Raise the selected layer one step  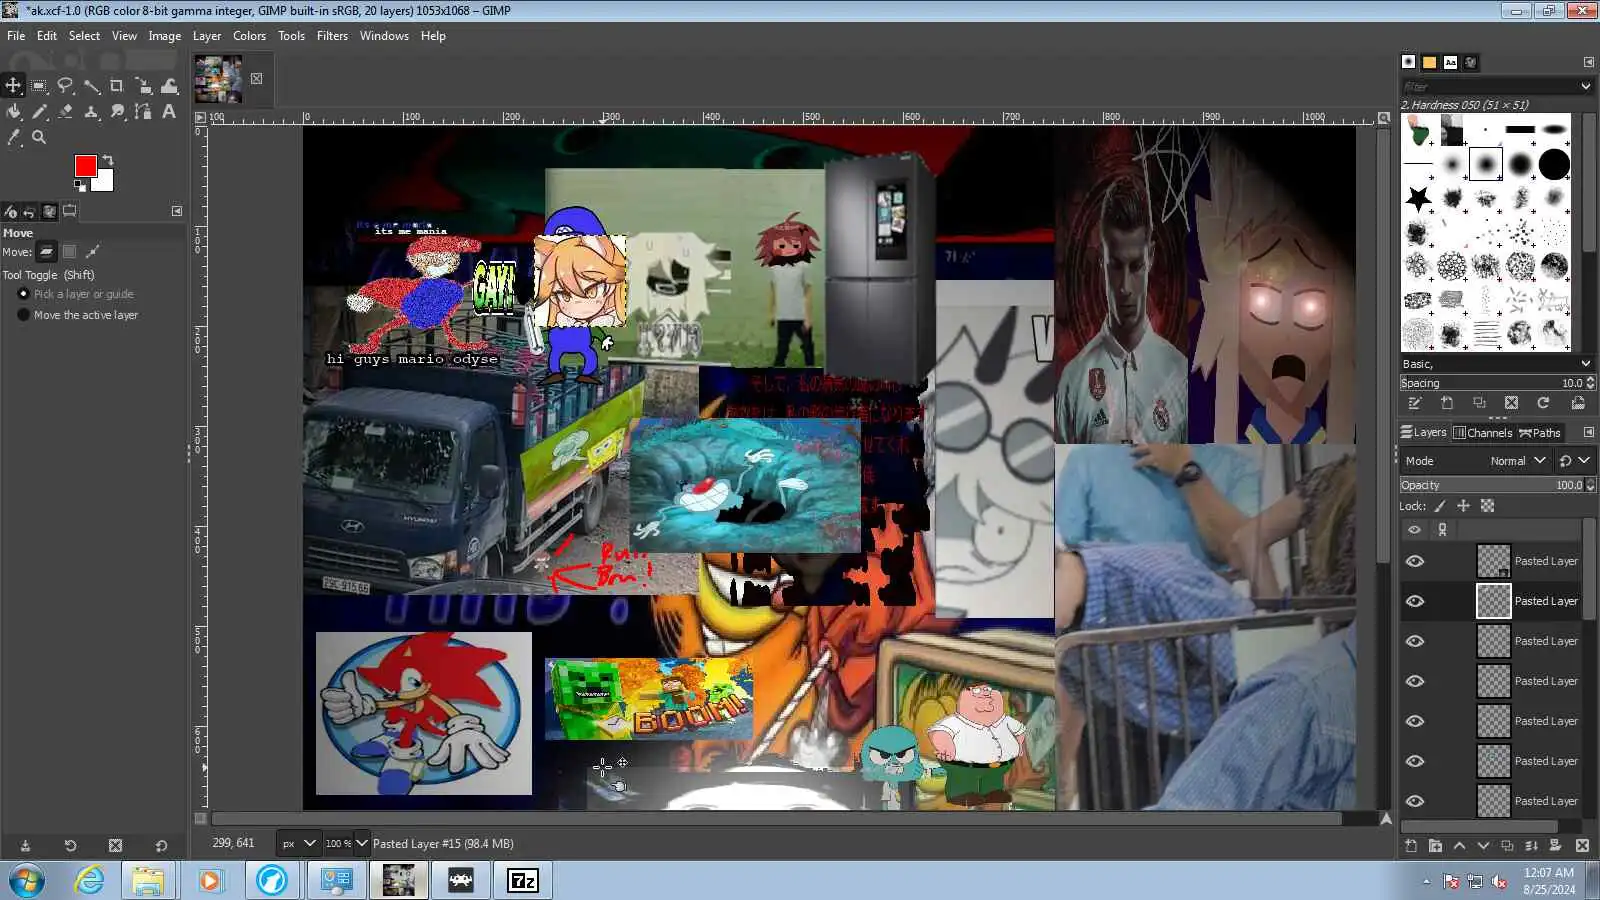tap(1459, 846)
